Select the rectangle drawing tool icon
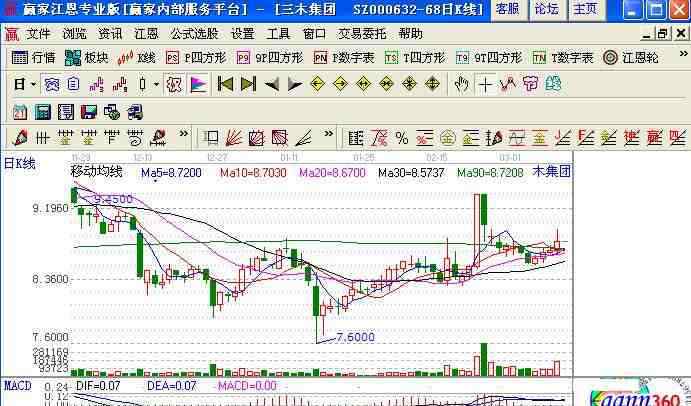 (211, 138)
